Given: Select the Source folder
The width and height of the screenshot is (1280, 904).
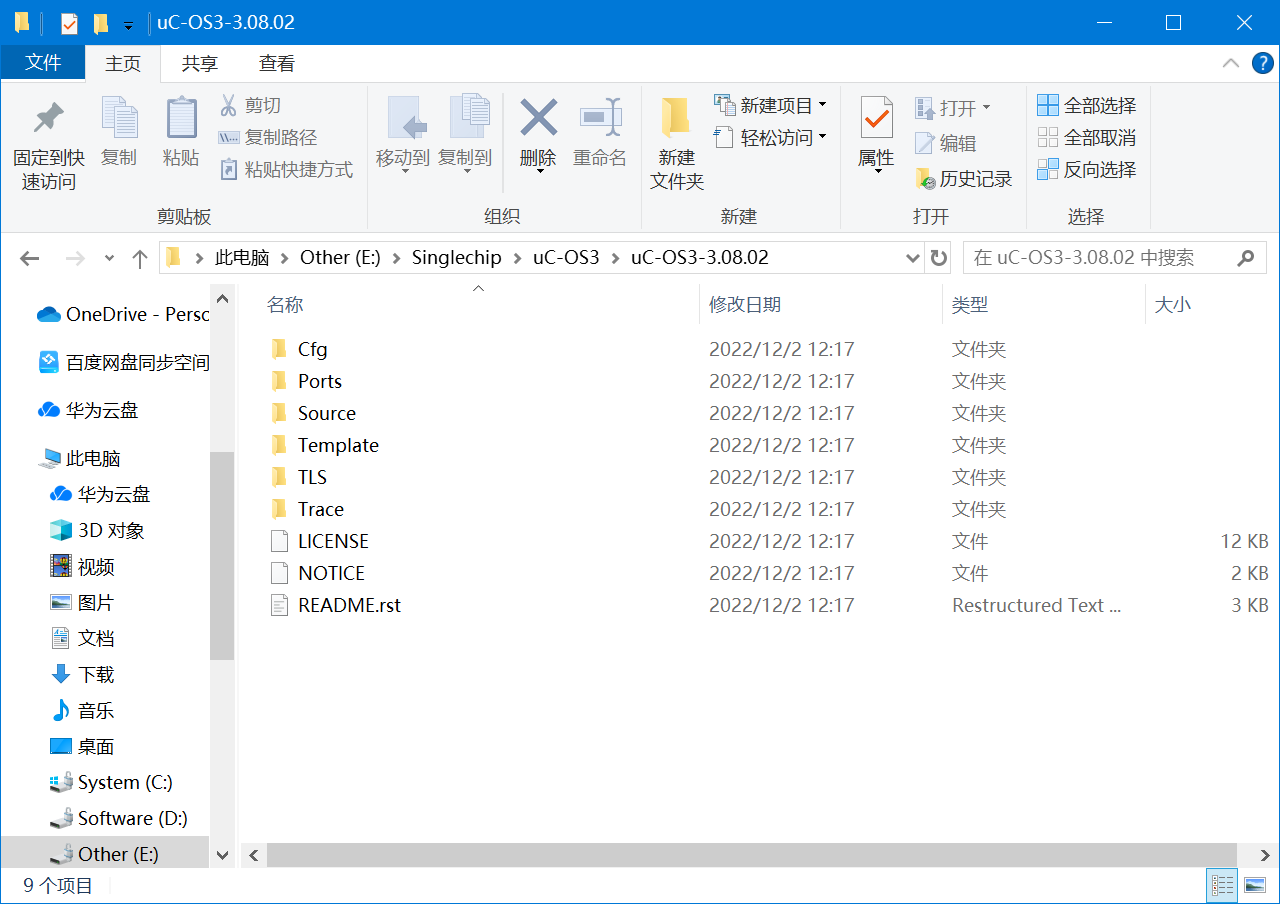Looking at the screenshot, I should point(312,413).
